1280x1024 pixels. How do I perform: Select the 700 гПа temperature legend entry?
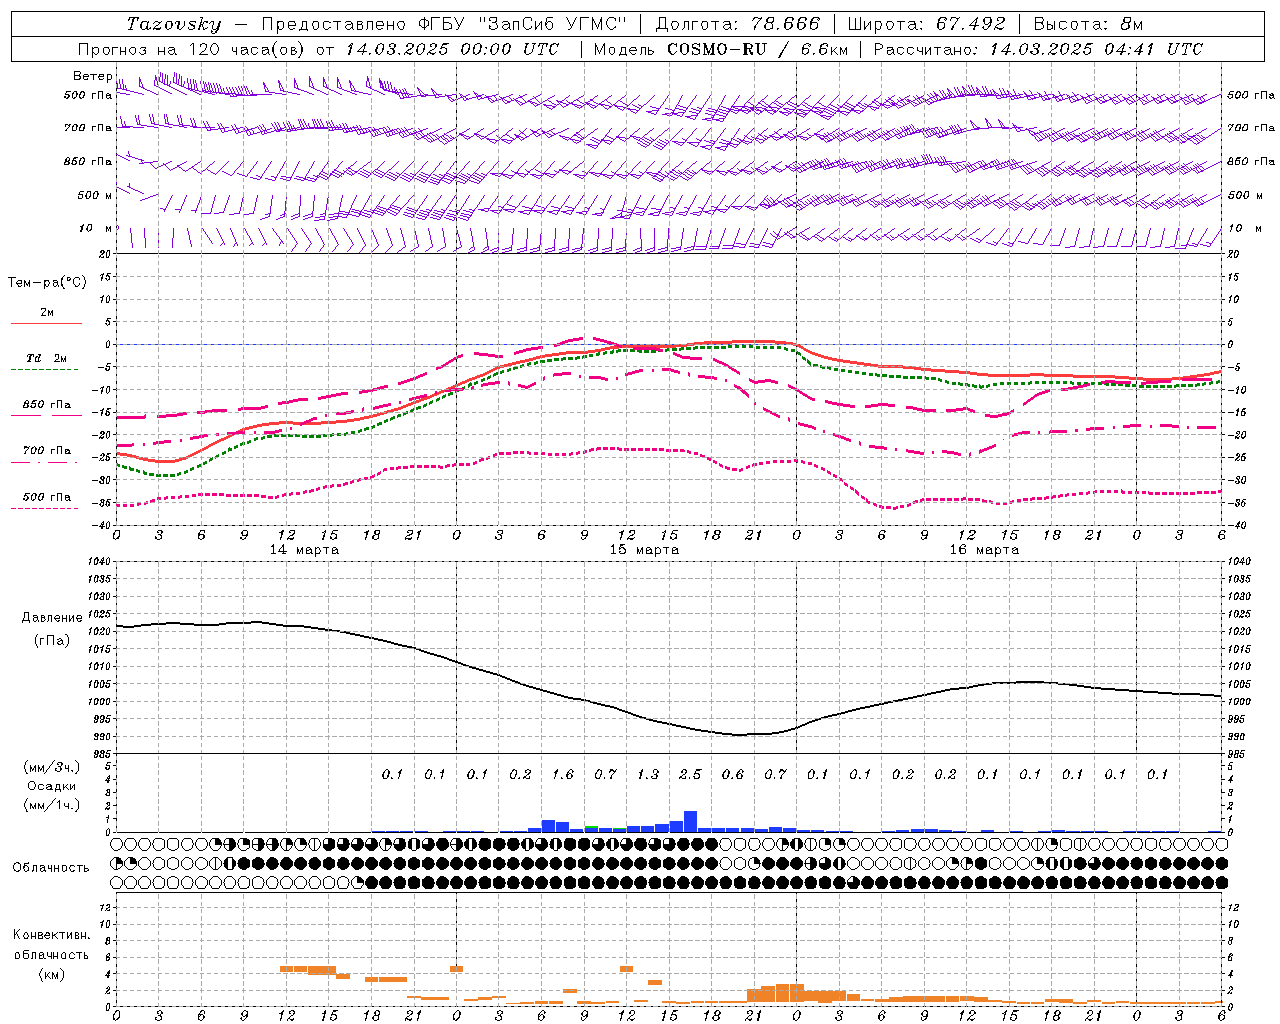[x=47, y=451]
